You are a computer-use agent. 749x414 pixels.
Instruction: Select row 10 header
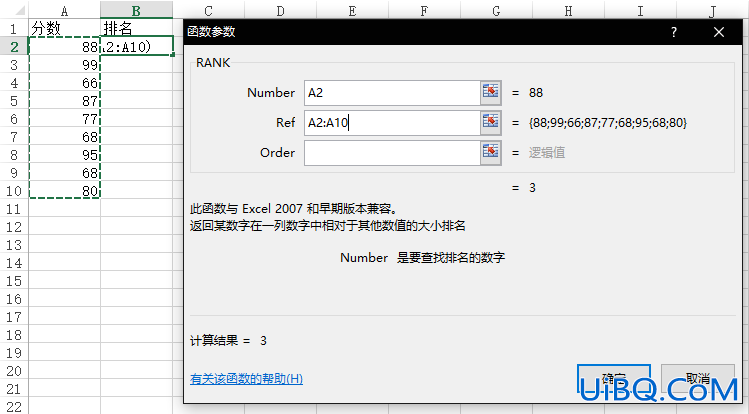[14, 191]
